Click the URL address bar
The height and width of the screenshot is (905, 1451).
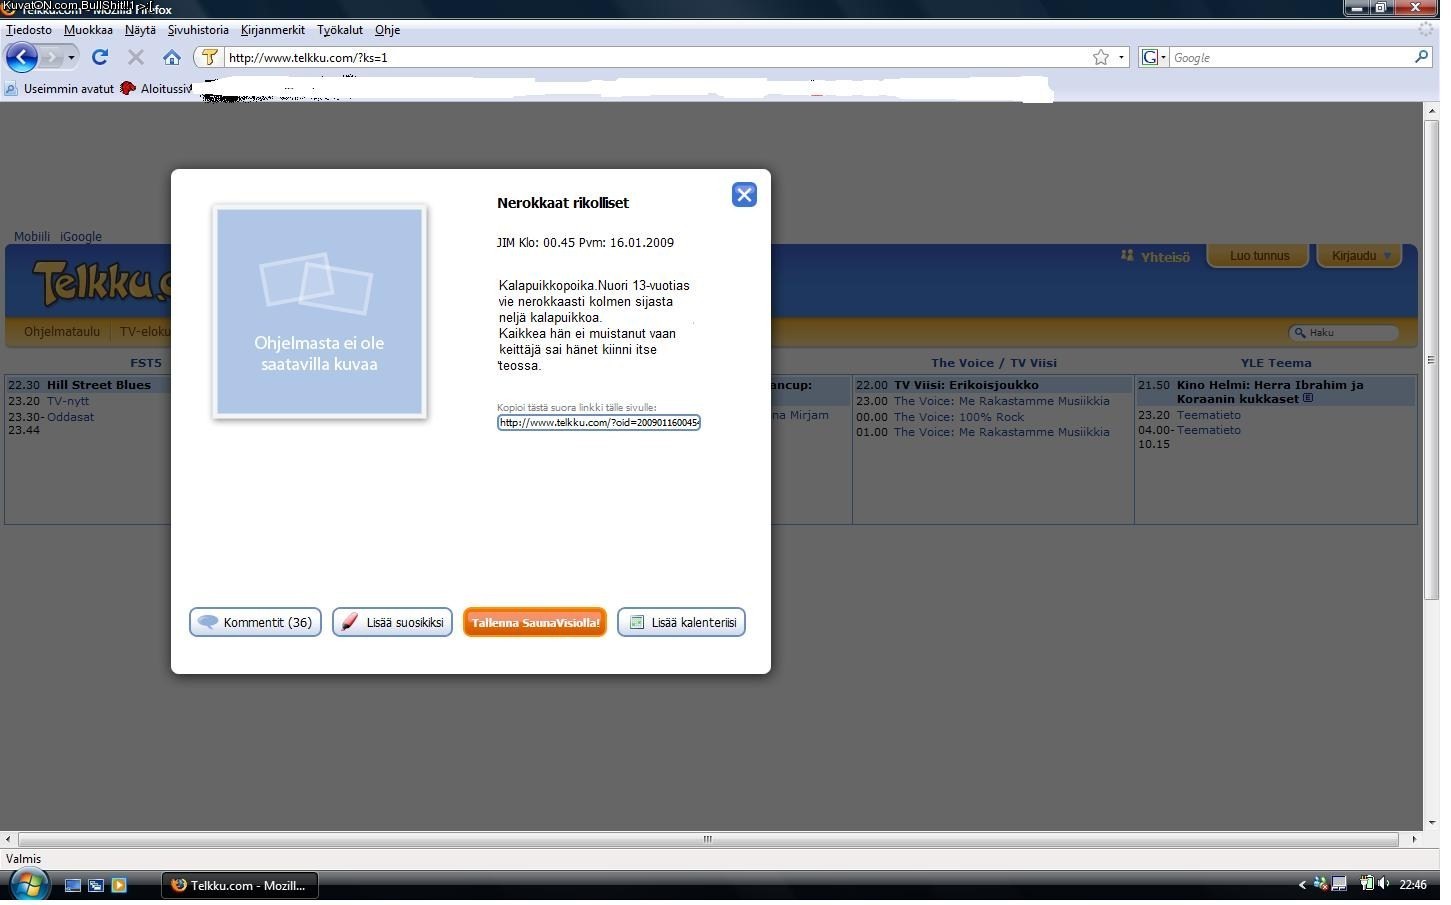pyautogui.click(x=657, y=57)
